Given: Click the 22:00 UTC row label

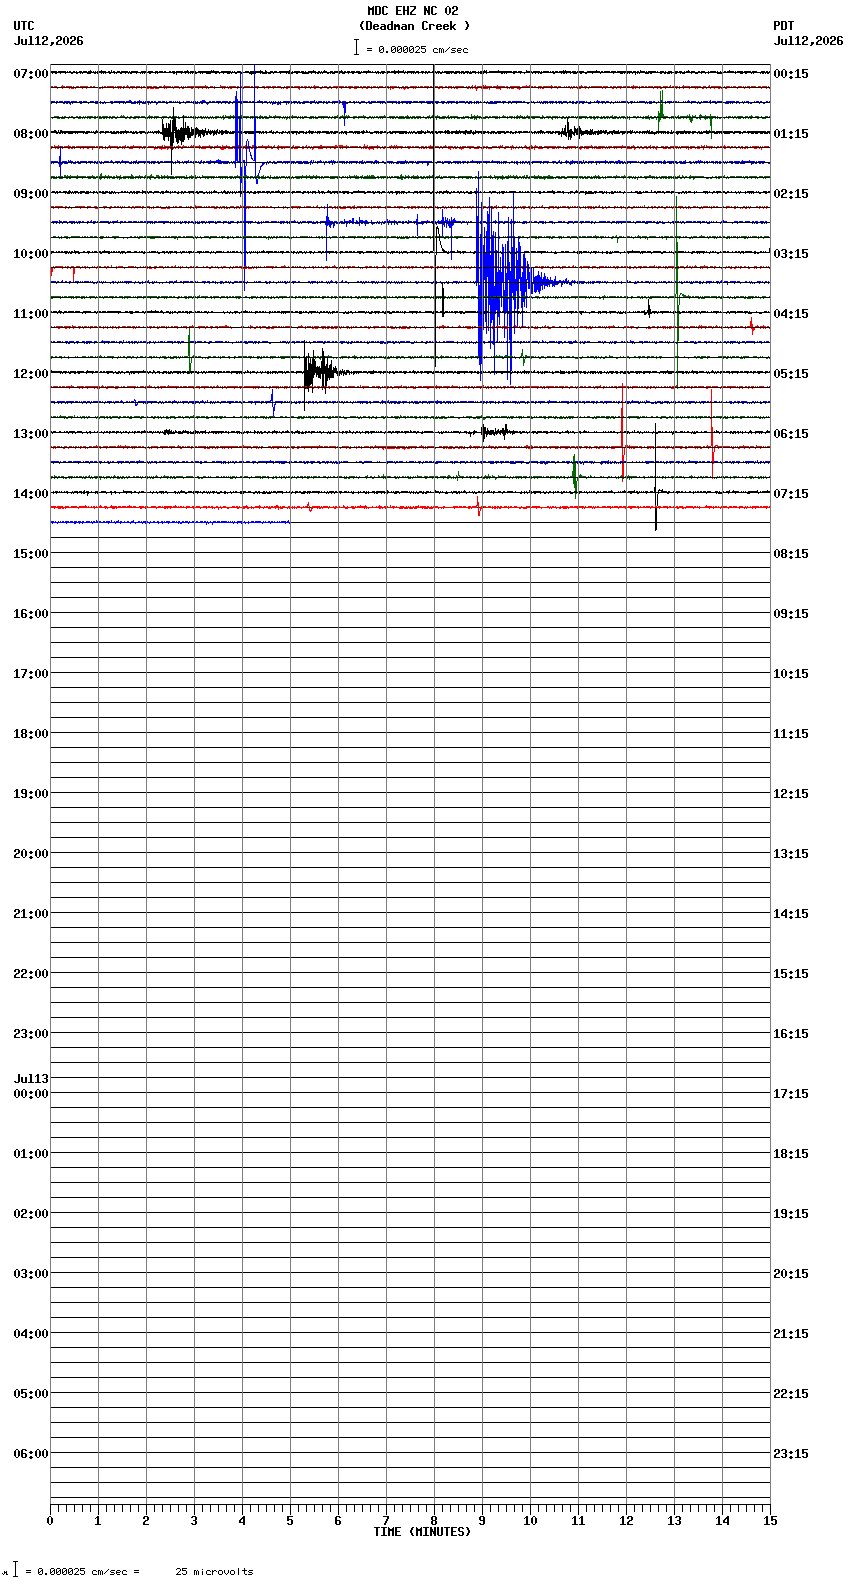Looking at the screenshot, I should (x=31, y=974).
